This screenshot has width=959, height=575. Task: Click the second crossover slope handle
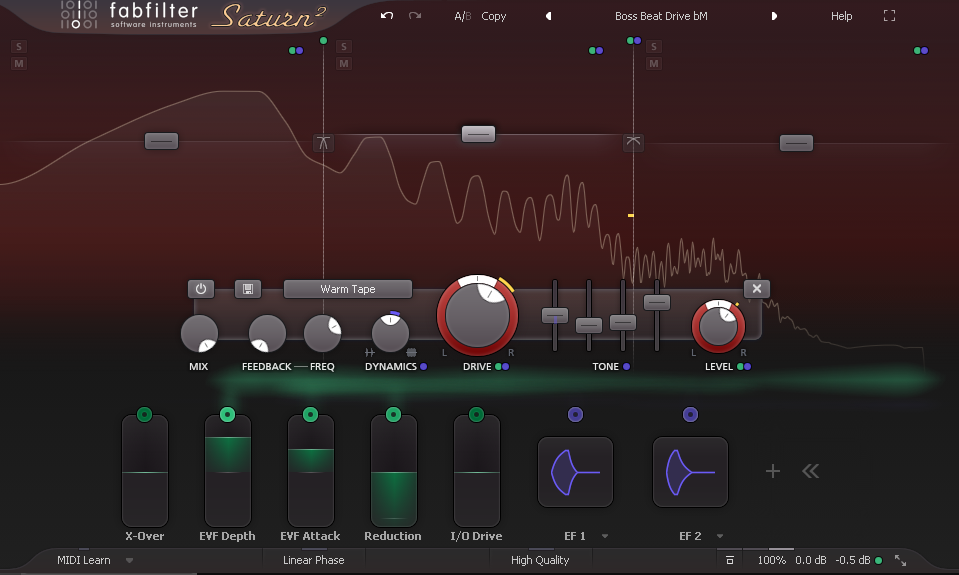(633, 143)
